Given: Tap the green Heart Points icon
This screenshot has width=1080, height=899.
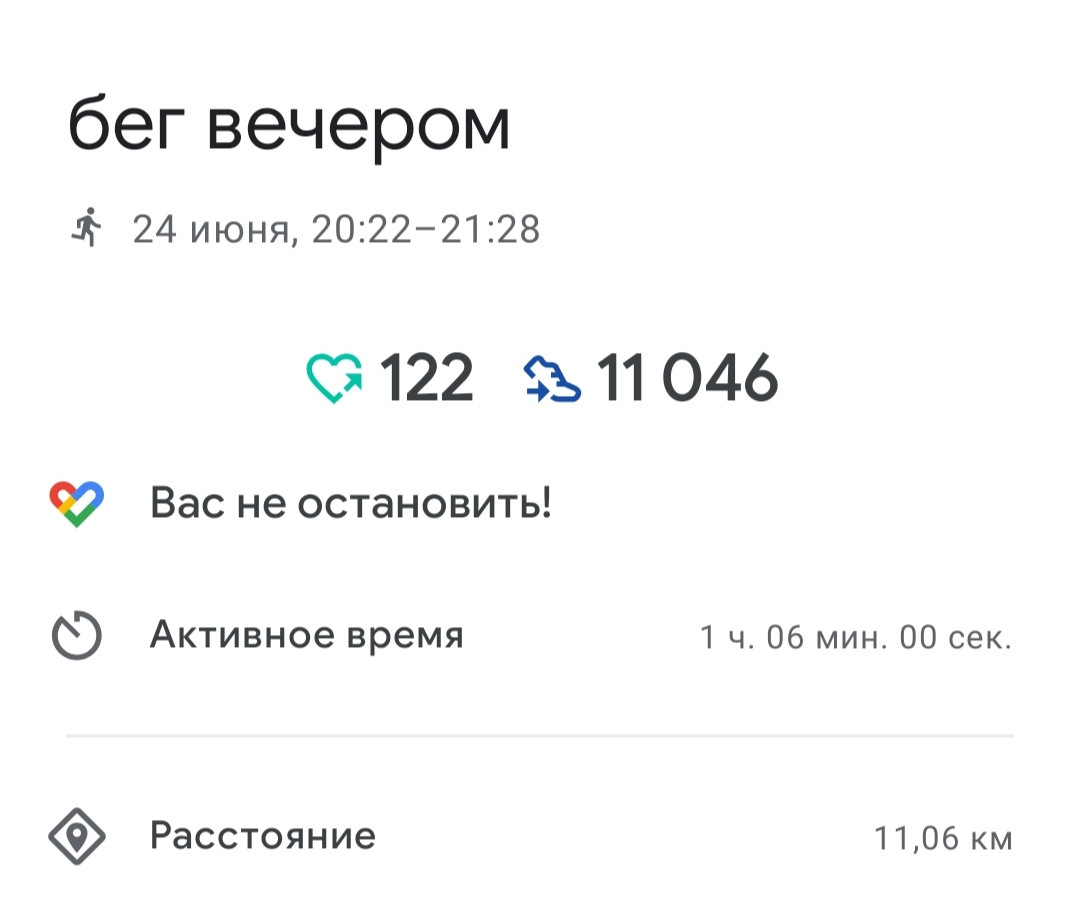Looking at the screenshot, I should click(x=335, y=378).
